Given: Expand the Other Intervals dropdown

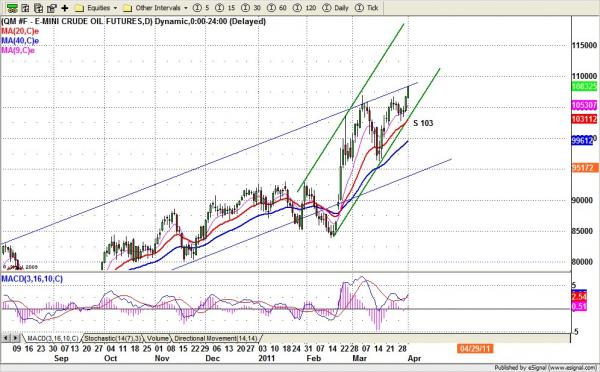Looking at the screenshot, I should click(x=156, y=8).
